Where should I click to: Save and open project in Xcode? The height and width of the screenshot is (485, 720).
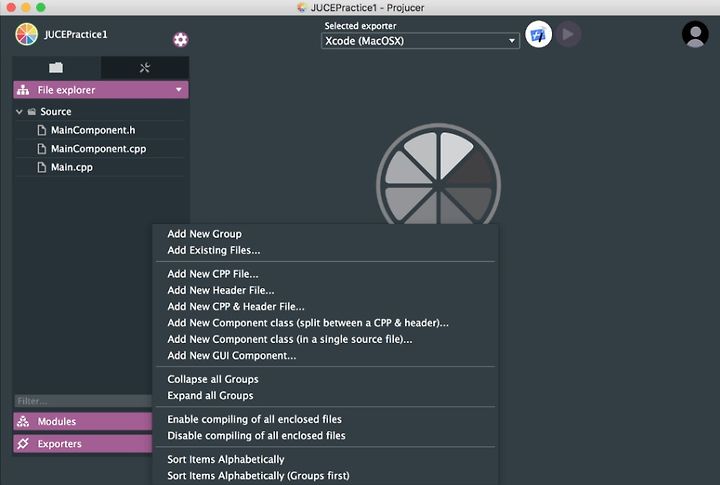click(x=538, y=34)
